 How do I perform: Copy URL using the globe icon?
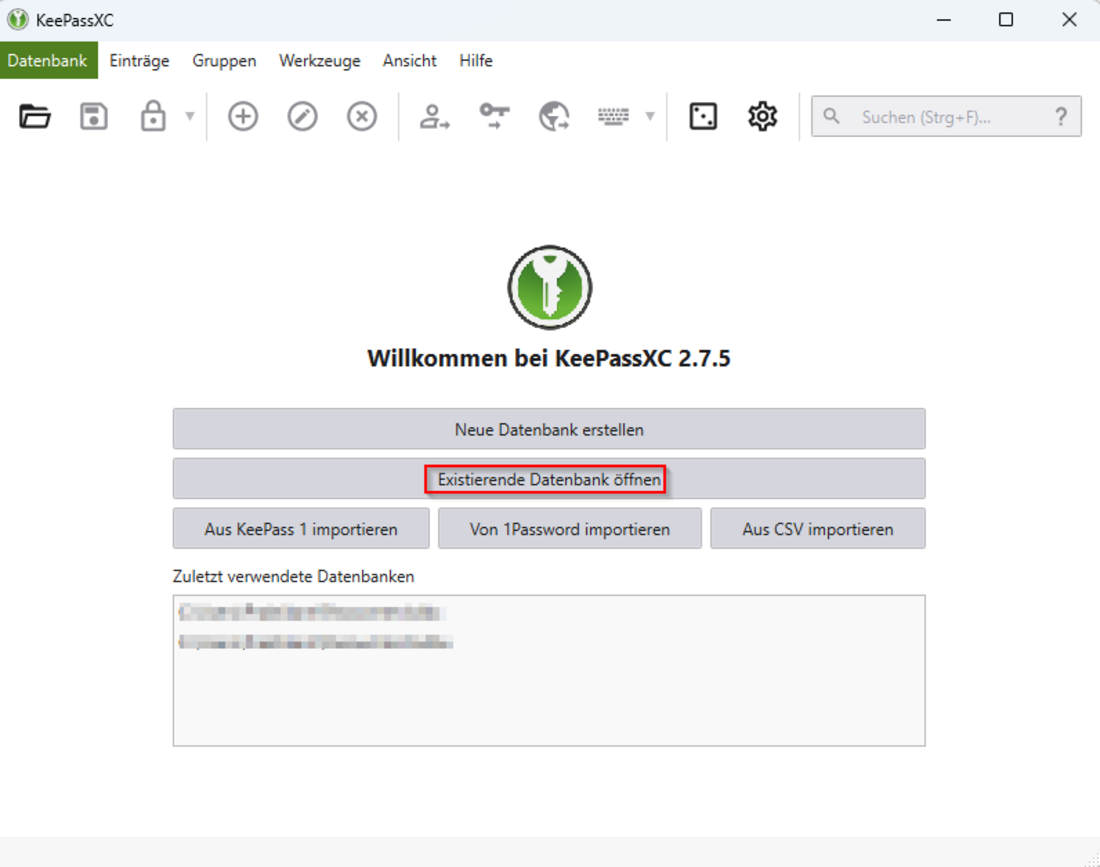click(x=554, y=116)
